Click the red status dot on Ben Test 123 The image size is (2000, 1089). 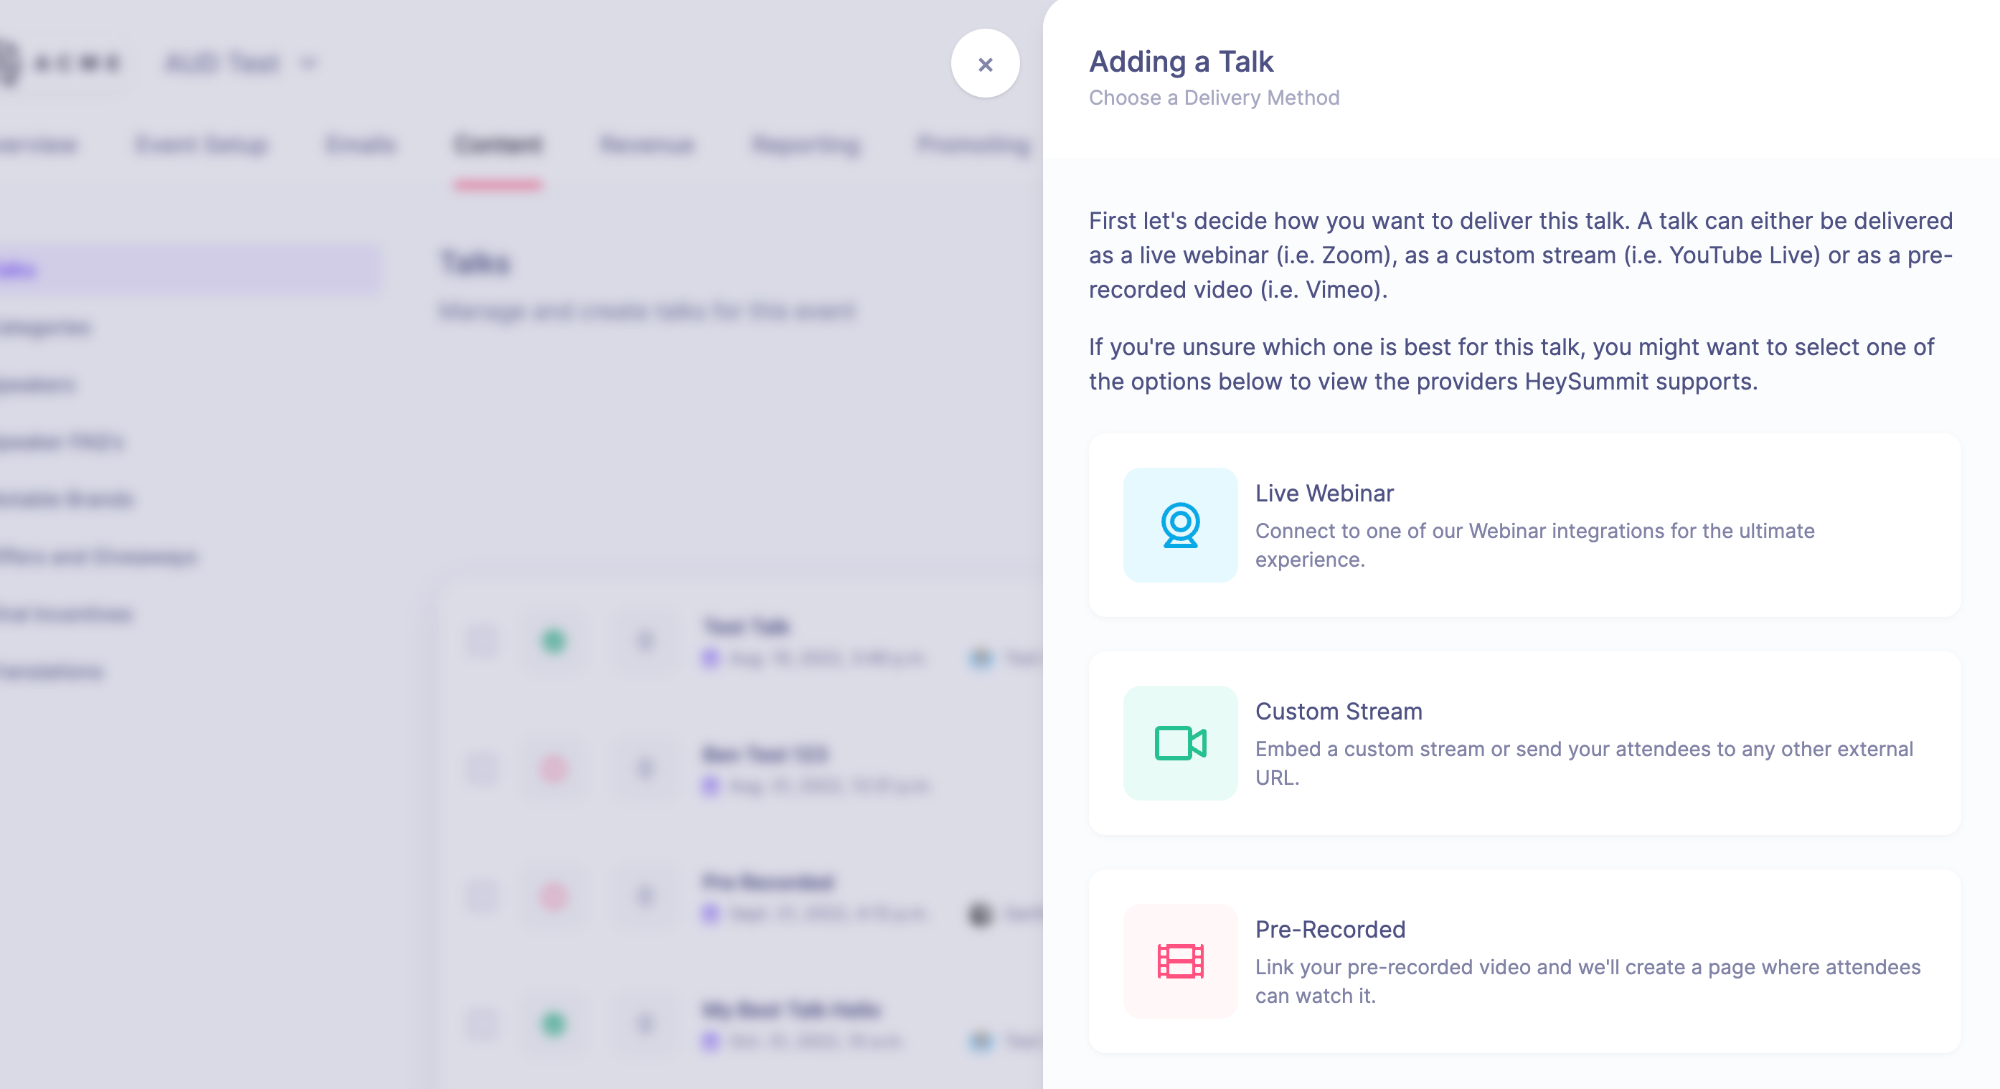click(x=553, y=769)
